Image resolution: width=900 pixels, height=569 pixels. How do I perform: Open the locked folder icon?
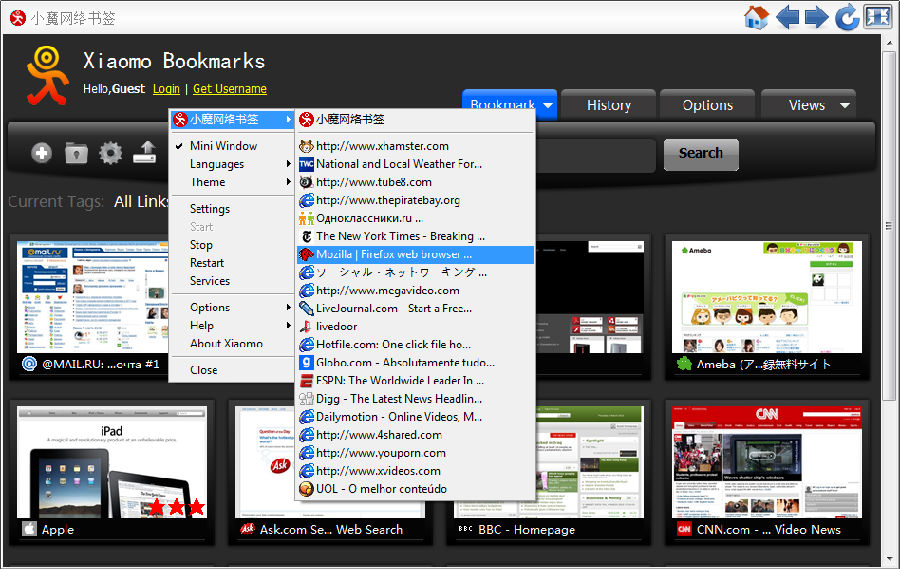(x=76, y=153)
